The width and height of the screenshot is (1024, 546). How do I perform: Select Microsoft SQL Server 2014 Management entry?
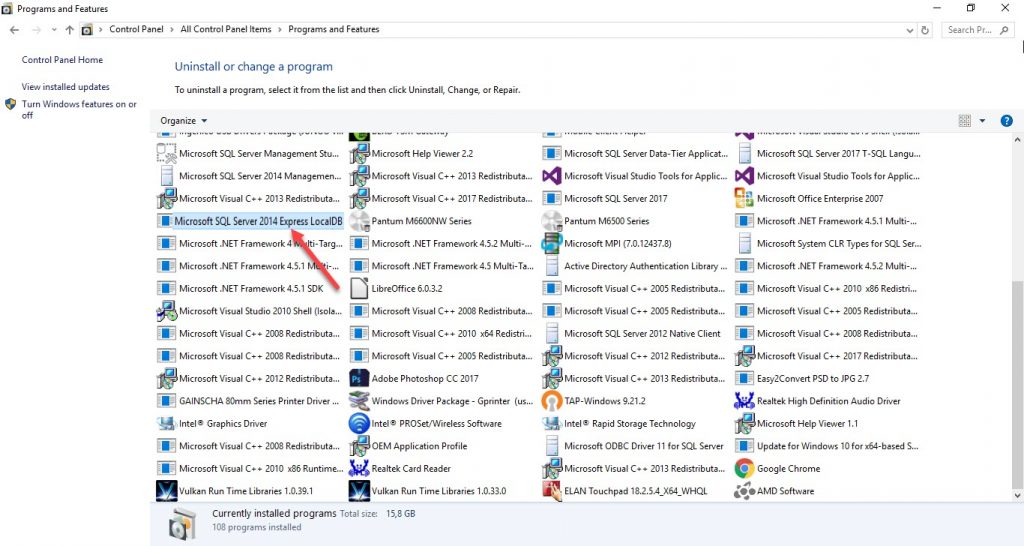(249, 176)
